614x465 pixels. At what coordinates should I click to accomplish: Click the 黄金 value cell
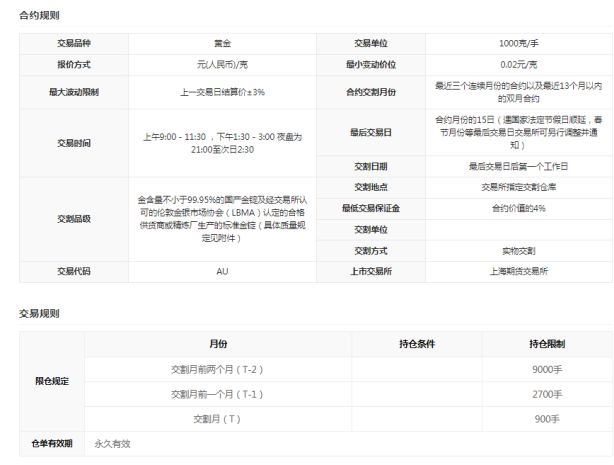click(222, 44)
